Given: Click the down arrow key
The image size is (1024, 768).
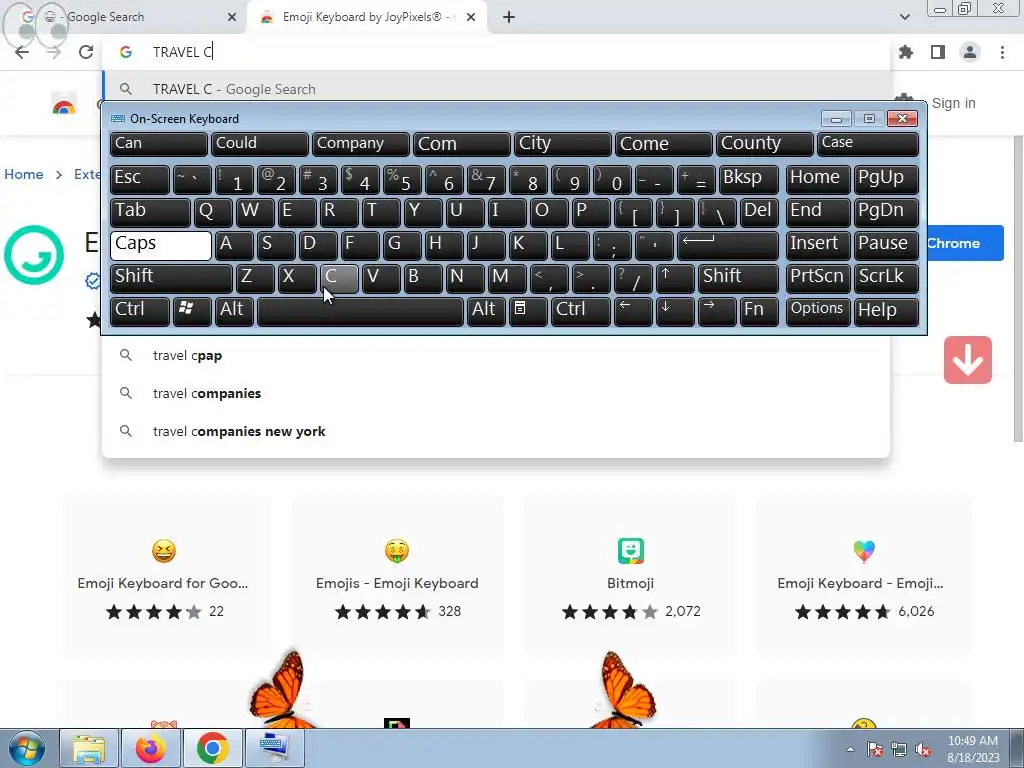Looking at the screenshot, I should click(x=675, y=311).
